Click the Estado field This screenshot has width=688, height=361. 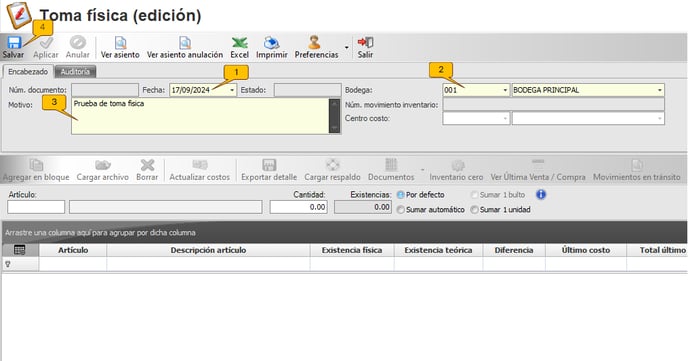pos(307,90)
